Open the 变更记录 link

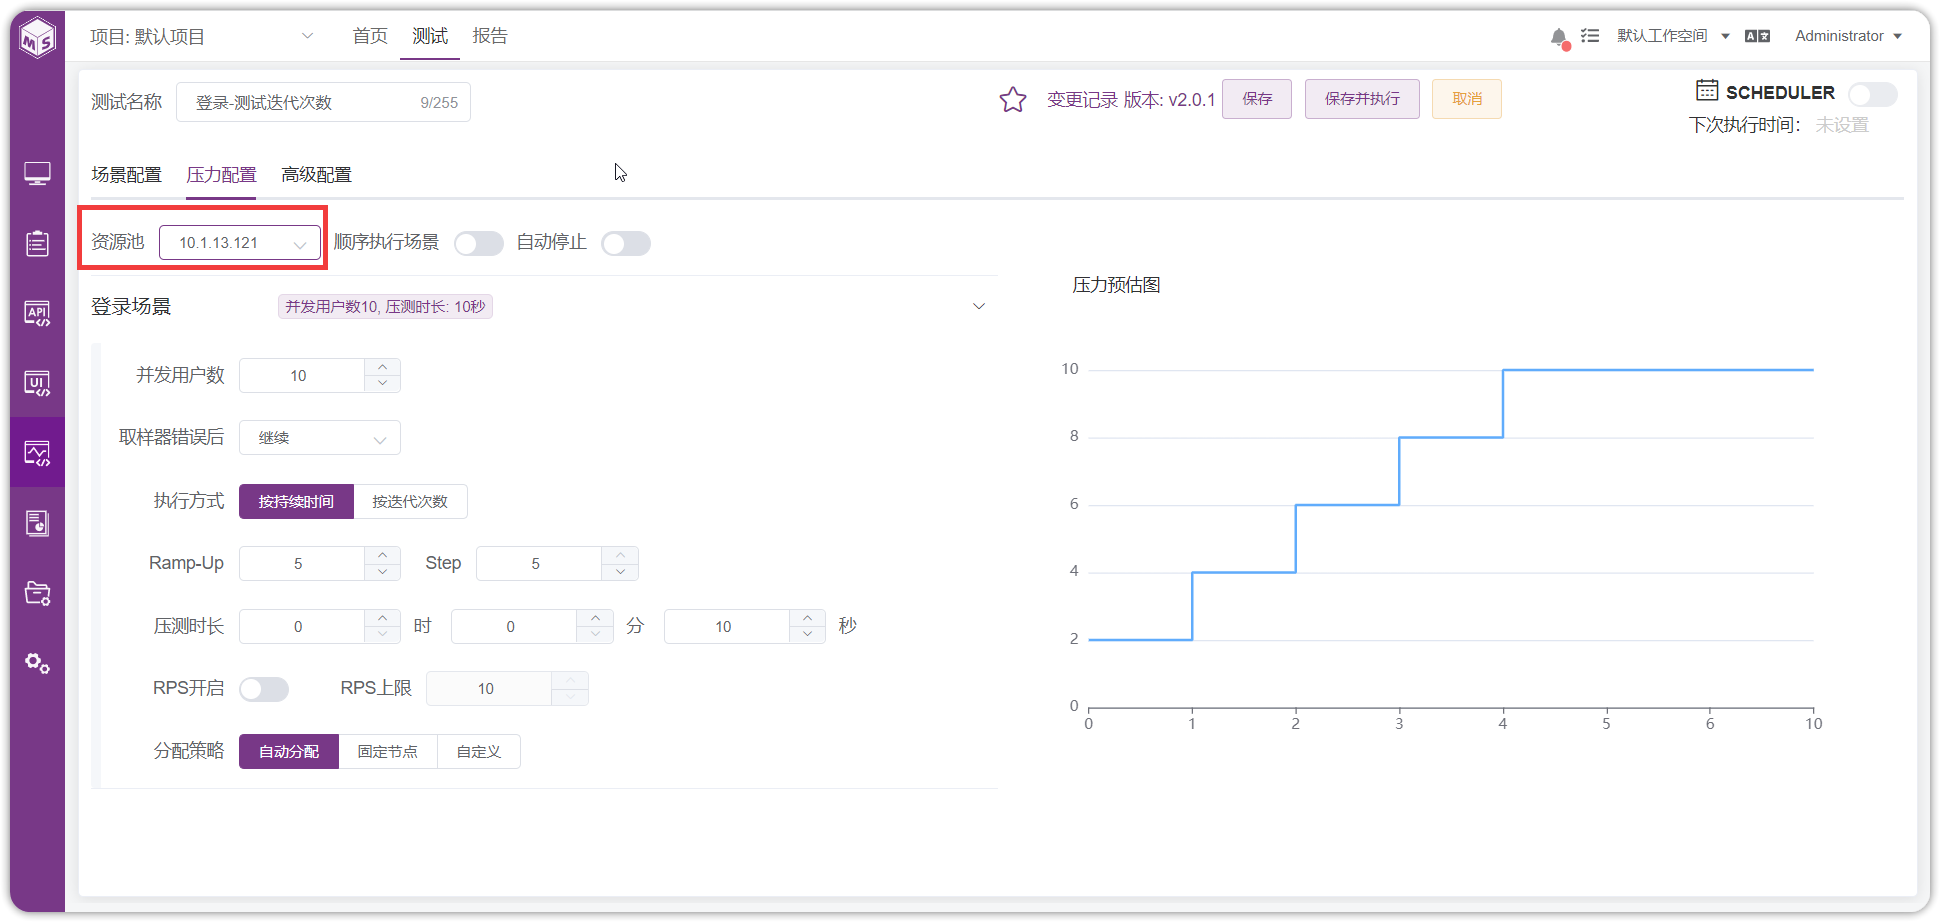(1082, 100)
